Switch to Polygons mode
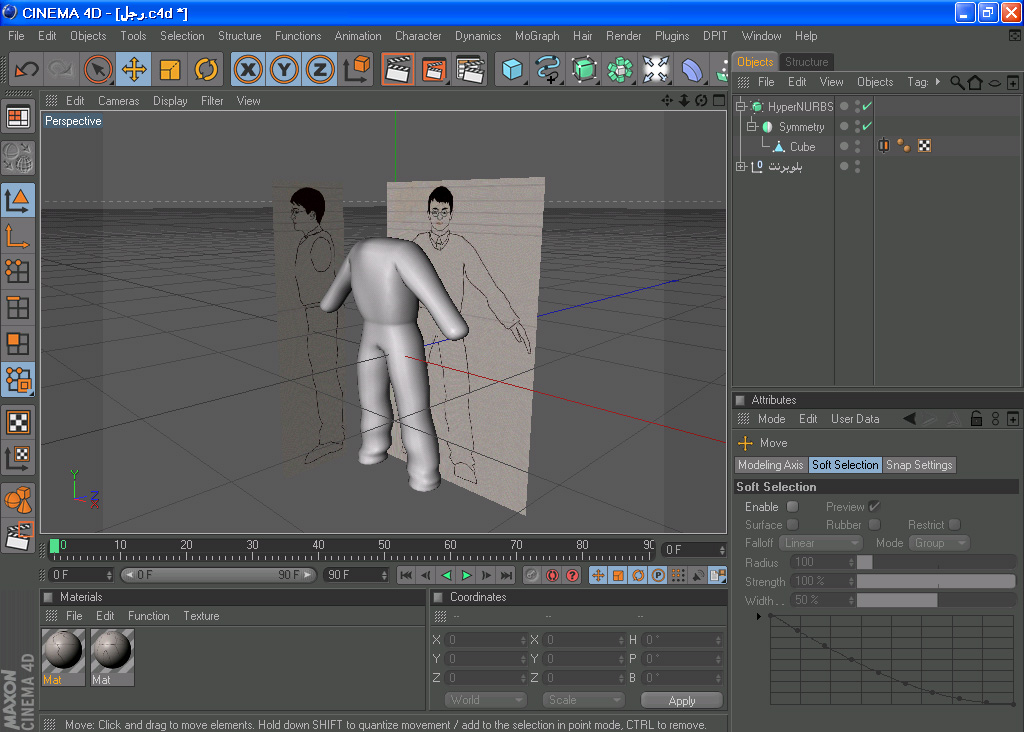1024x732 pixels. coord(18,343)
